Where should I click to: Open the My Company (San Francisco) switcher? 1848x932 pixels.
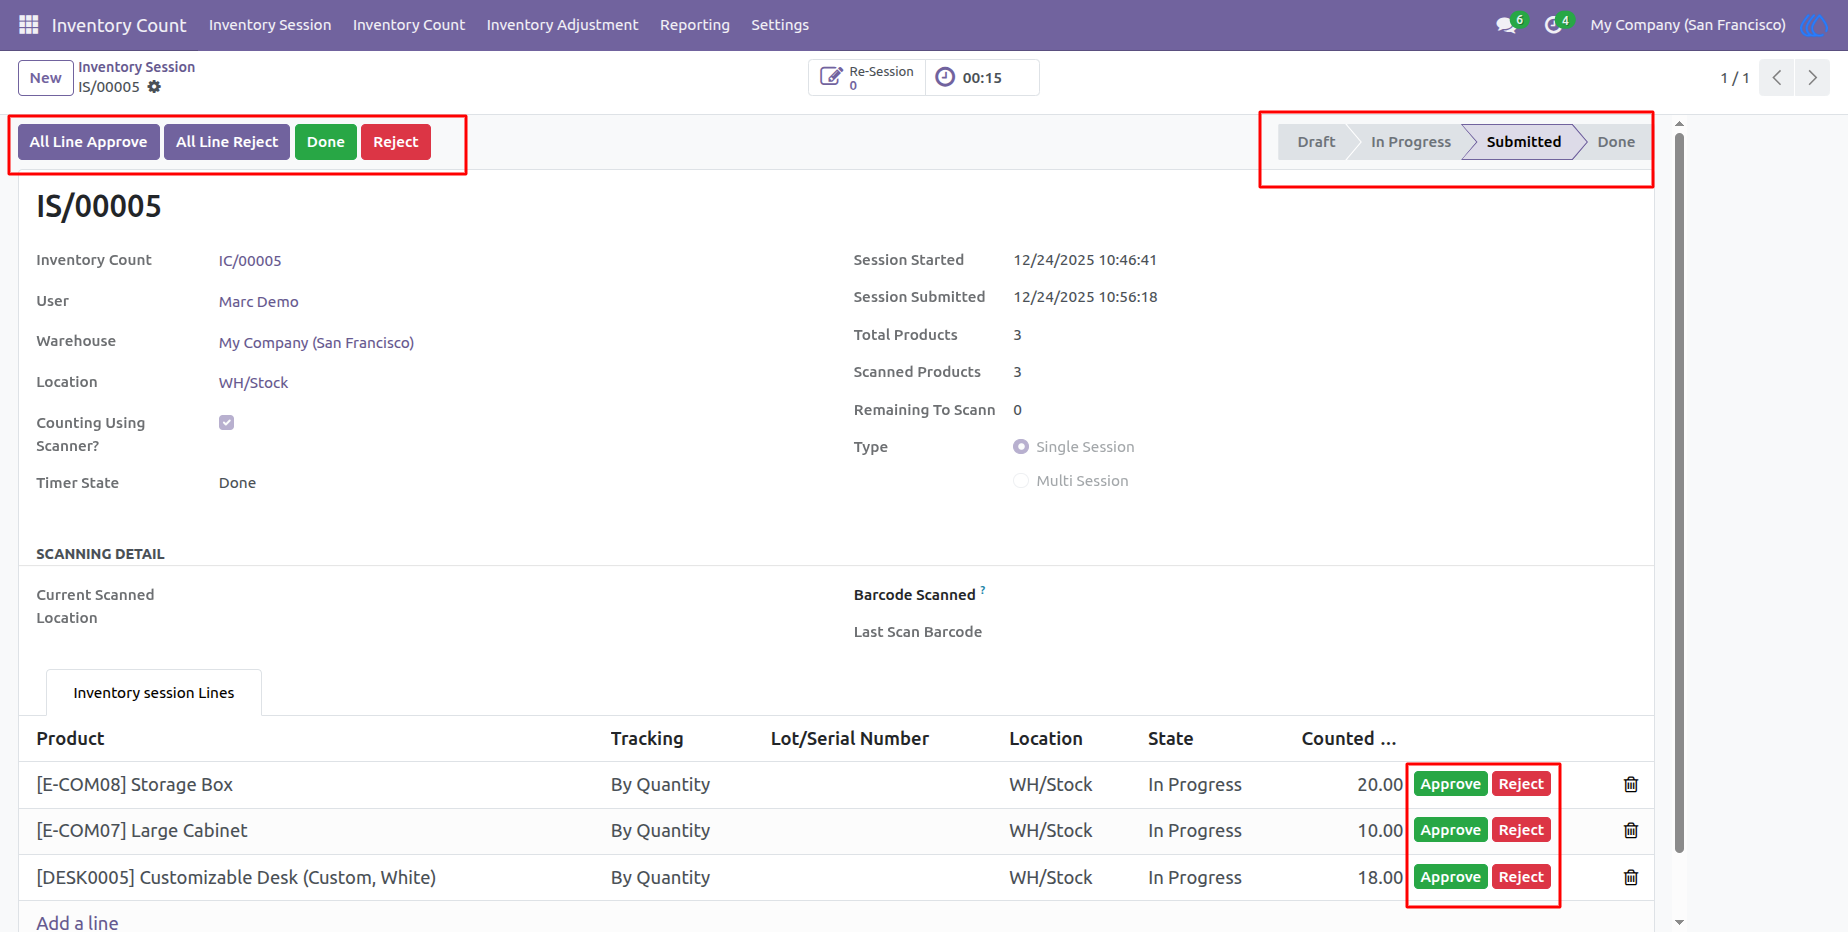point(1688,25)
